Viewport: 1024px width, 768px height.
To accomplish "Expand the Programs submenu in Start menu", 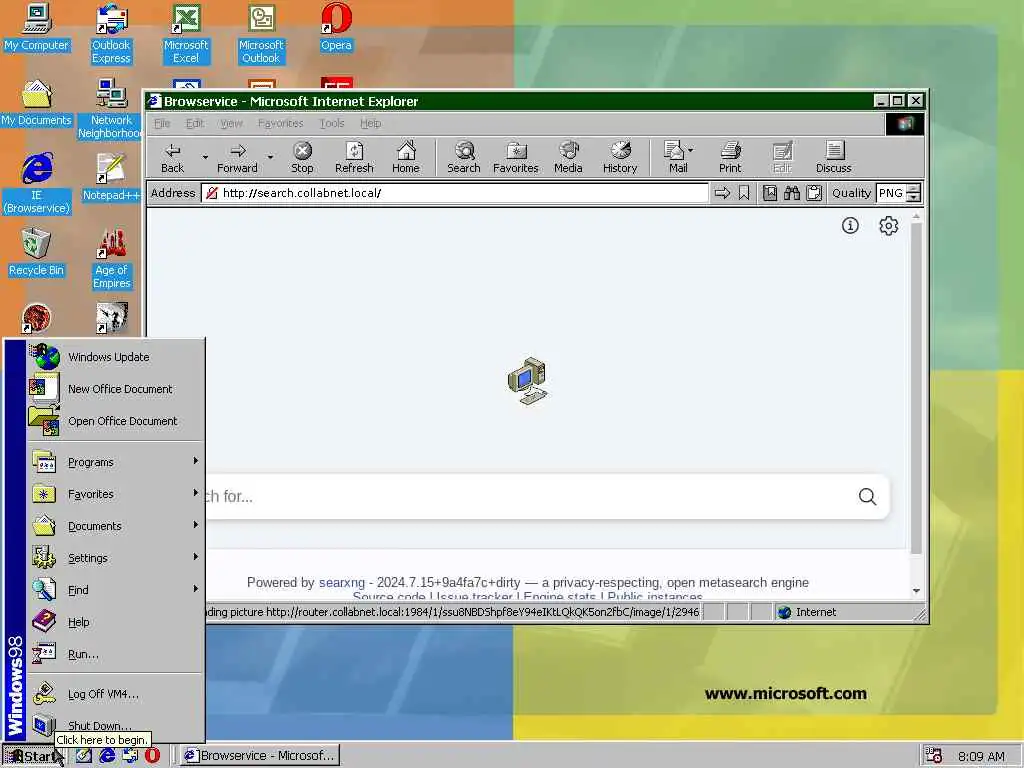I will tap(116, 462).
